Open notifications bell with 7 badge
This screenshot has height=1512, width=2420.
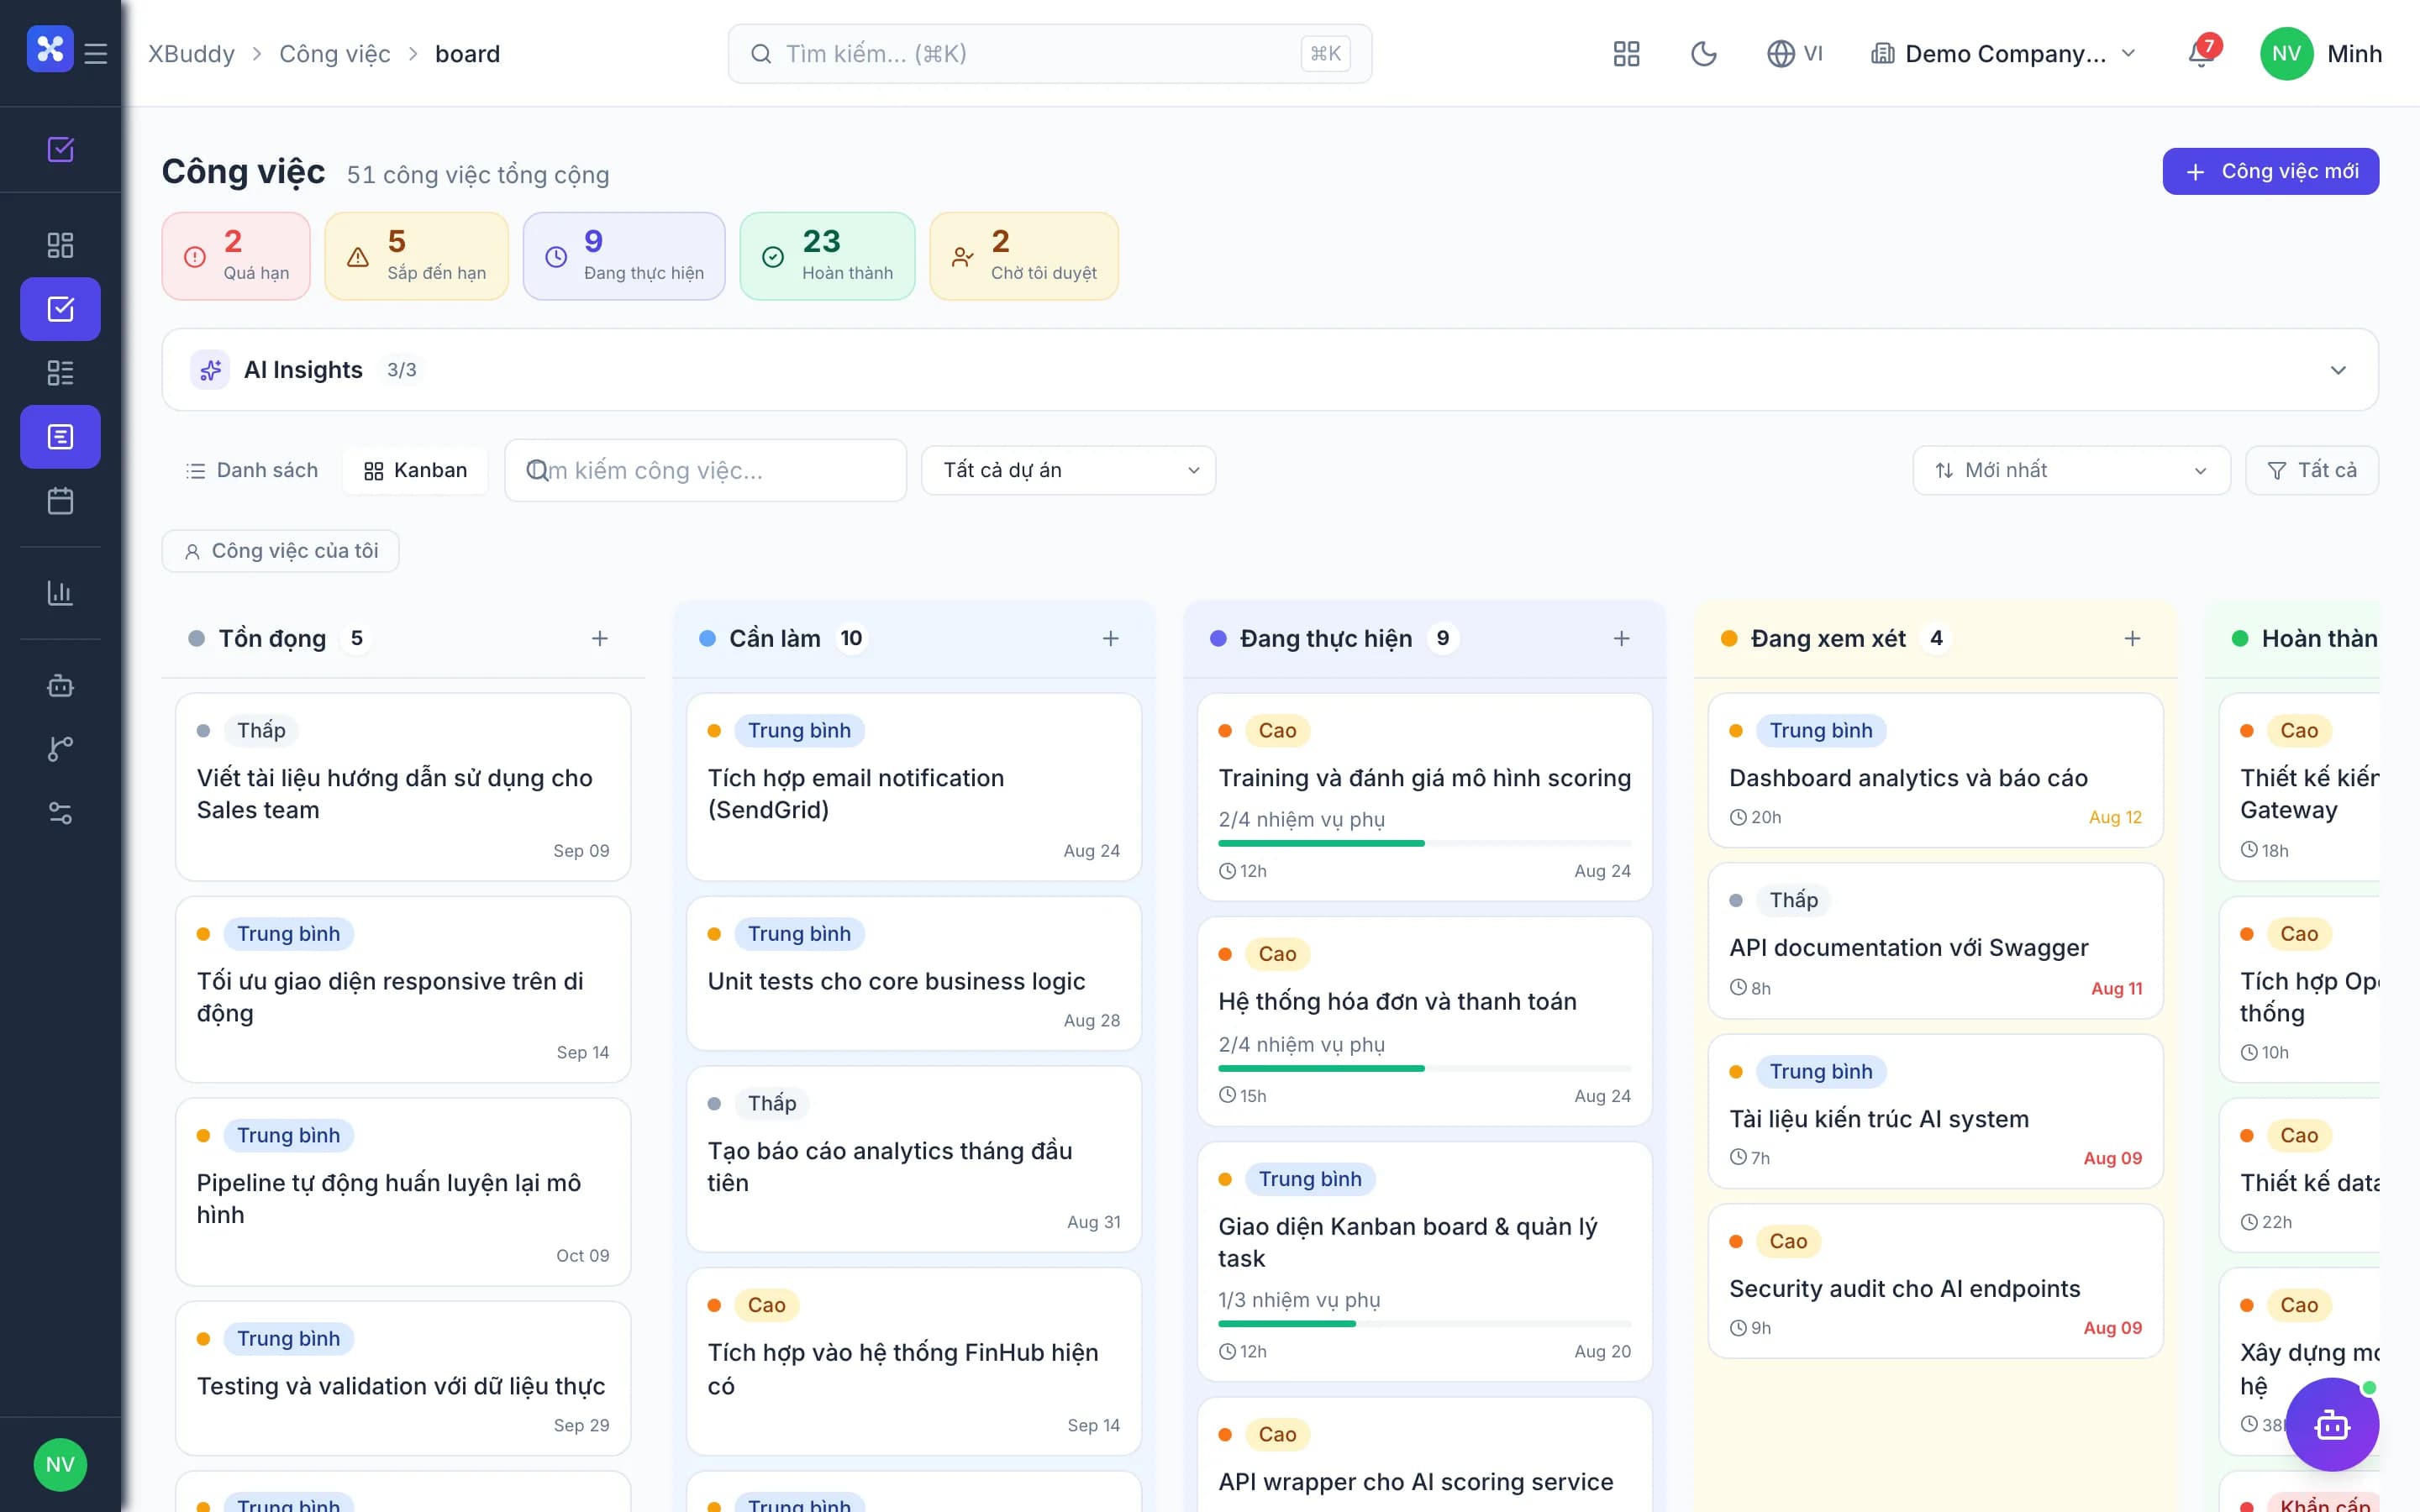[2202, 53]
